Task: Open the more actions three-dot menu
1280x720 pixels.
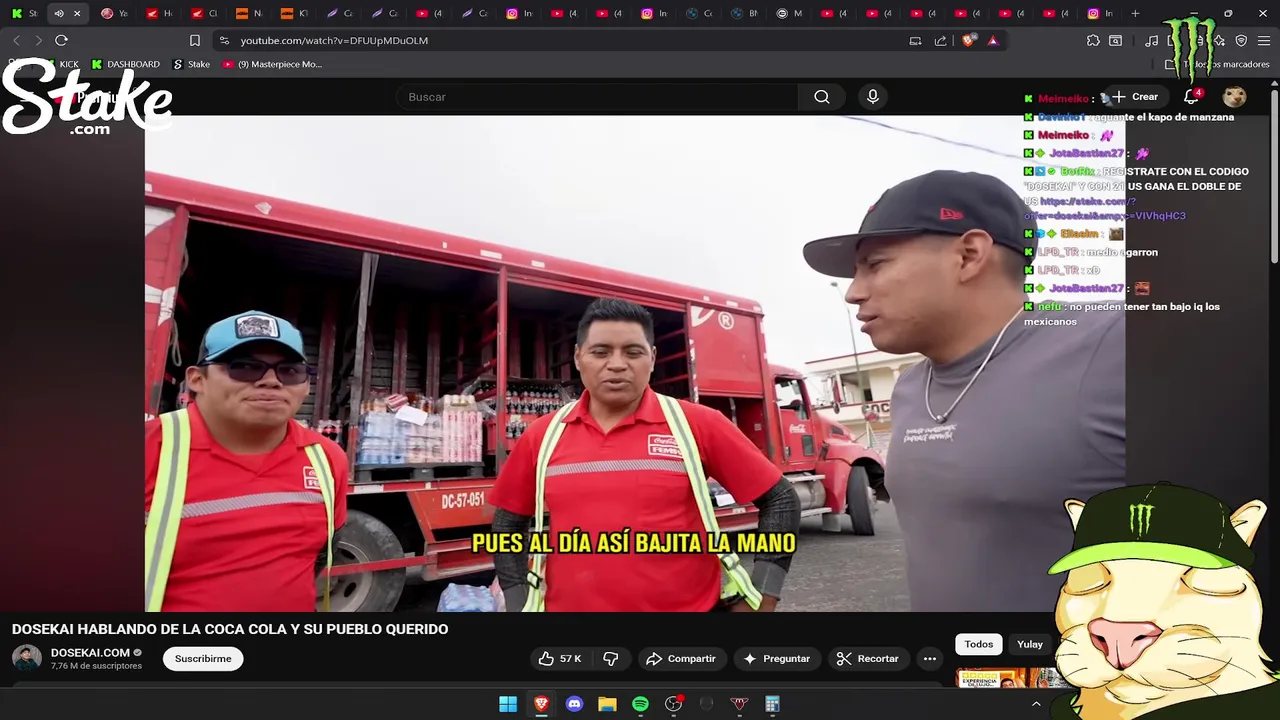Action: 930,658
